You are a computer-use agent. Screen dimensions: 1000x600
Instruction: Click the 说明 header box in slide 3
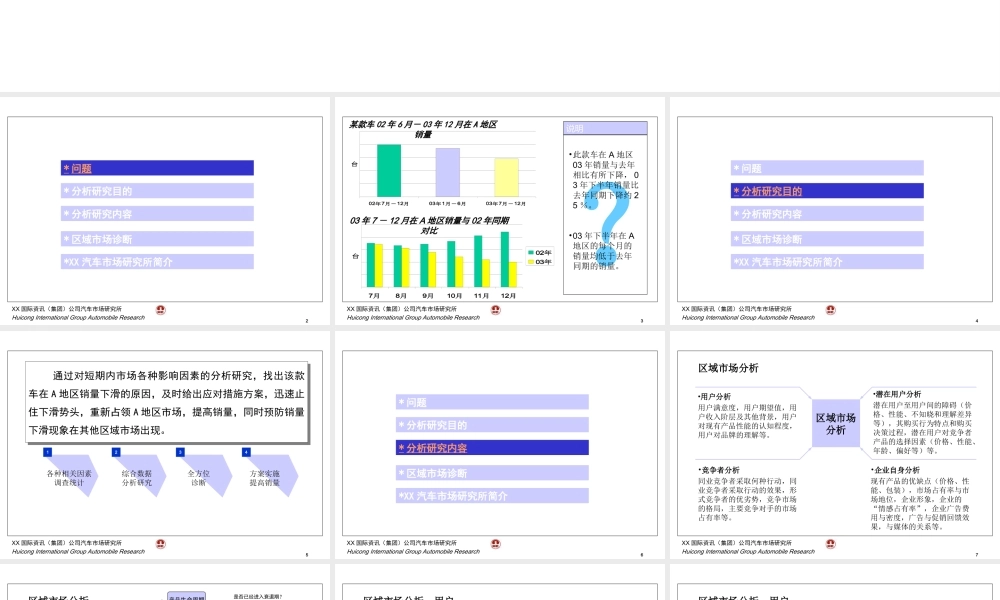(605, 128)
